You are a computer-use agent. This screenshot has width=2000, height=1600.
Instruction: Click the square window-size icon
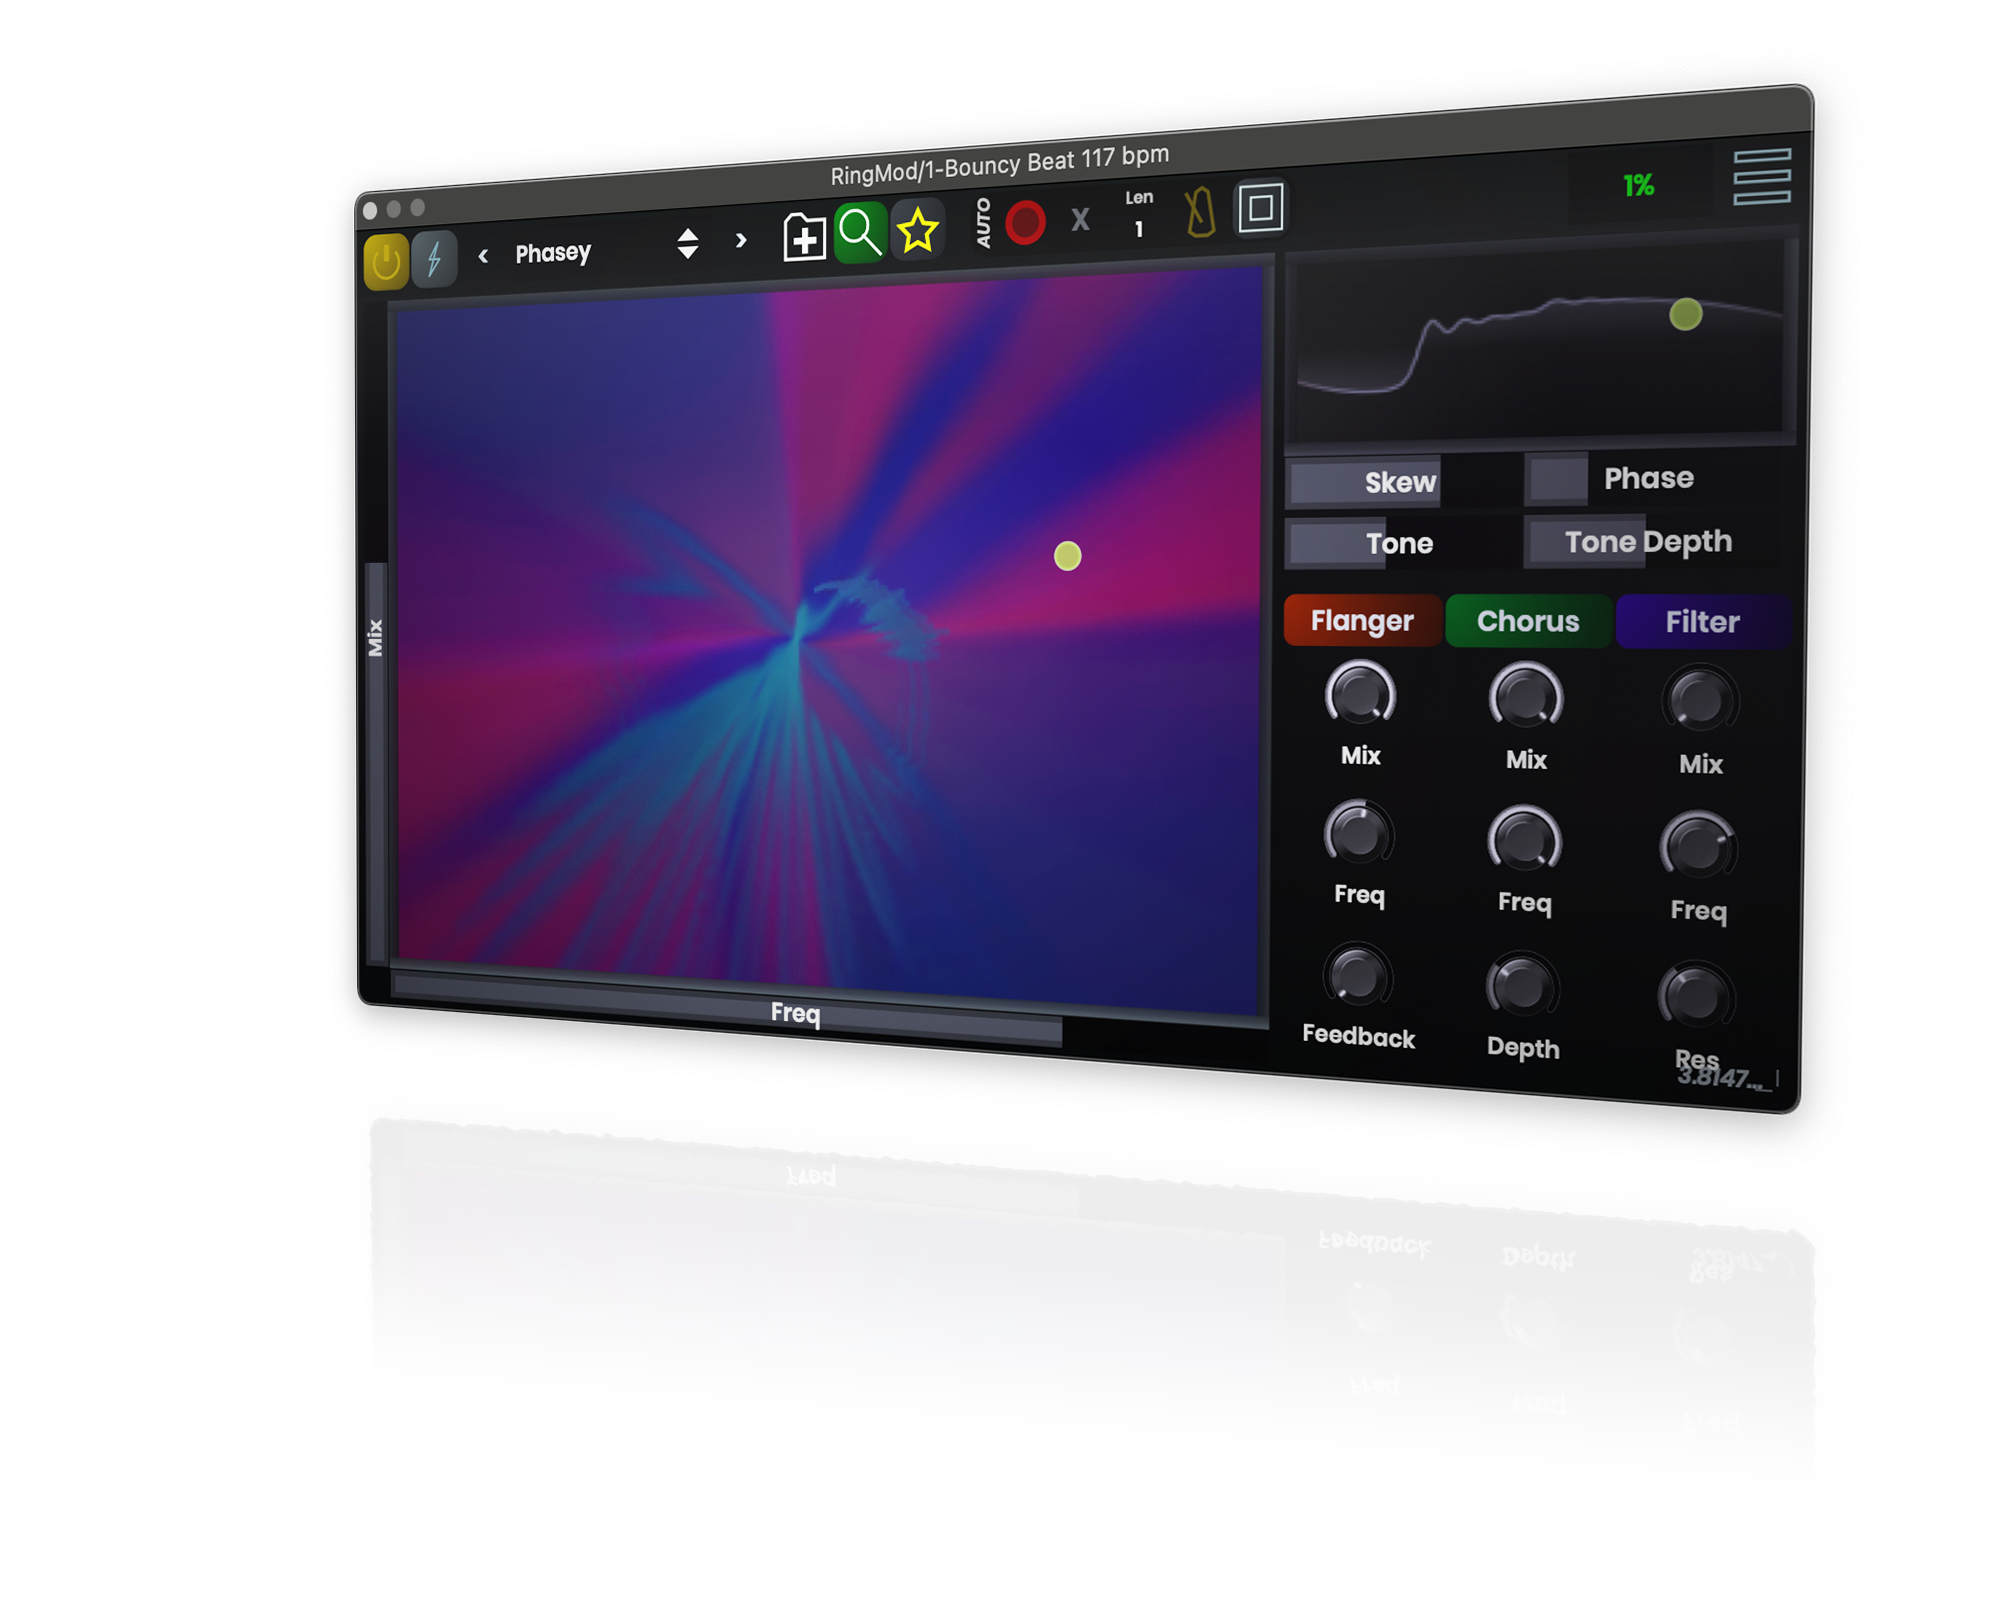[1260, 208]
